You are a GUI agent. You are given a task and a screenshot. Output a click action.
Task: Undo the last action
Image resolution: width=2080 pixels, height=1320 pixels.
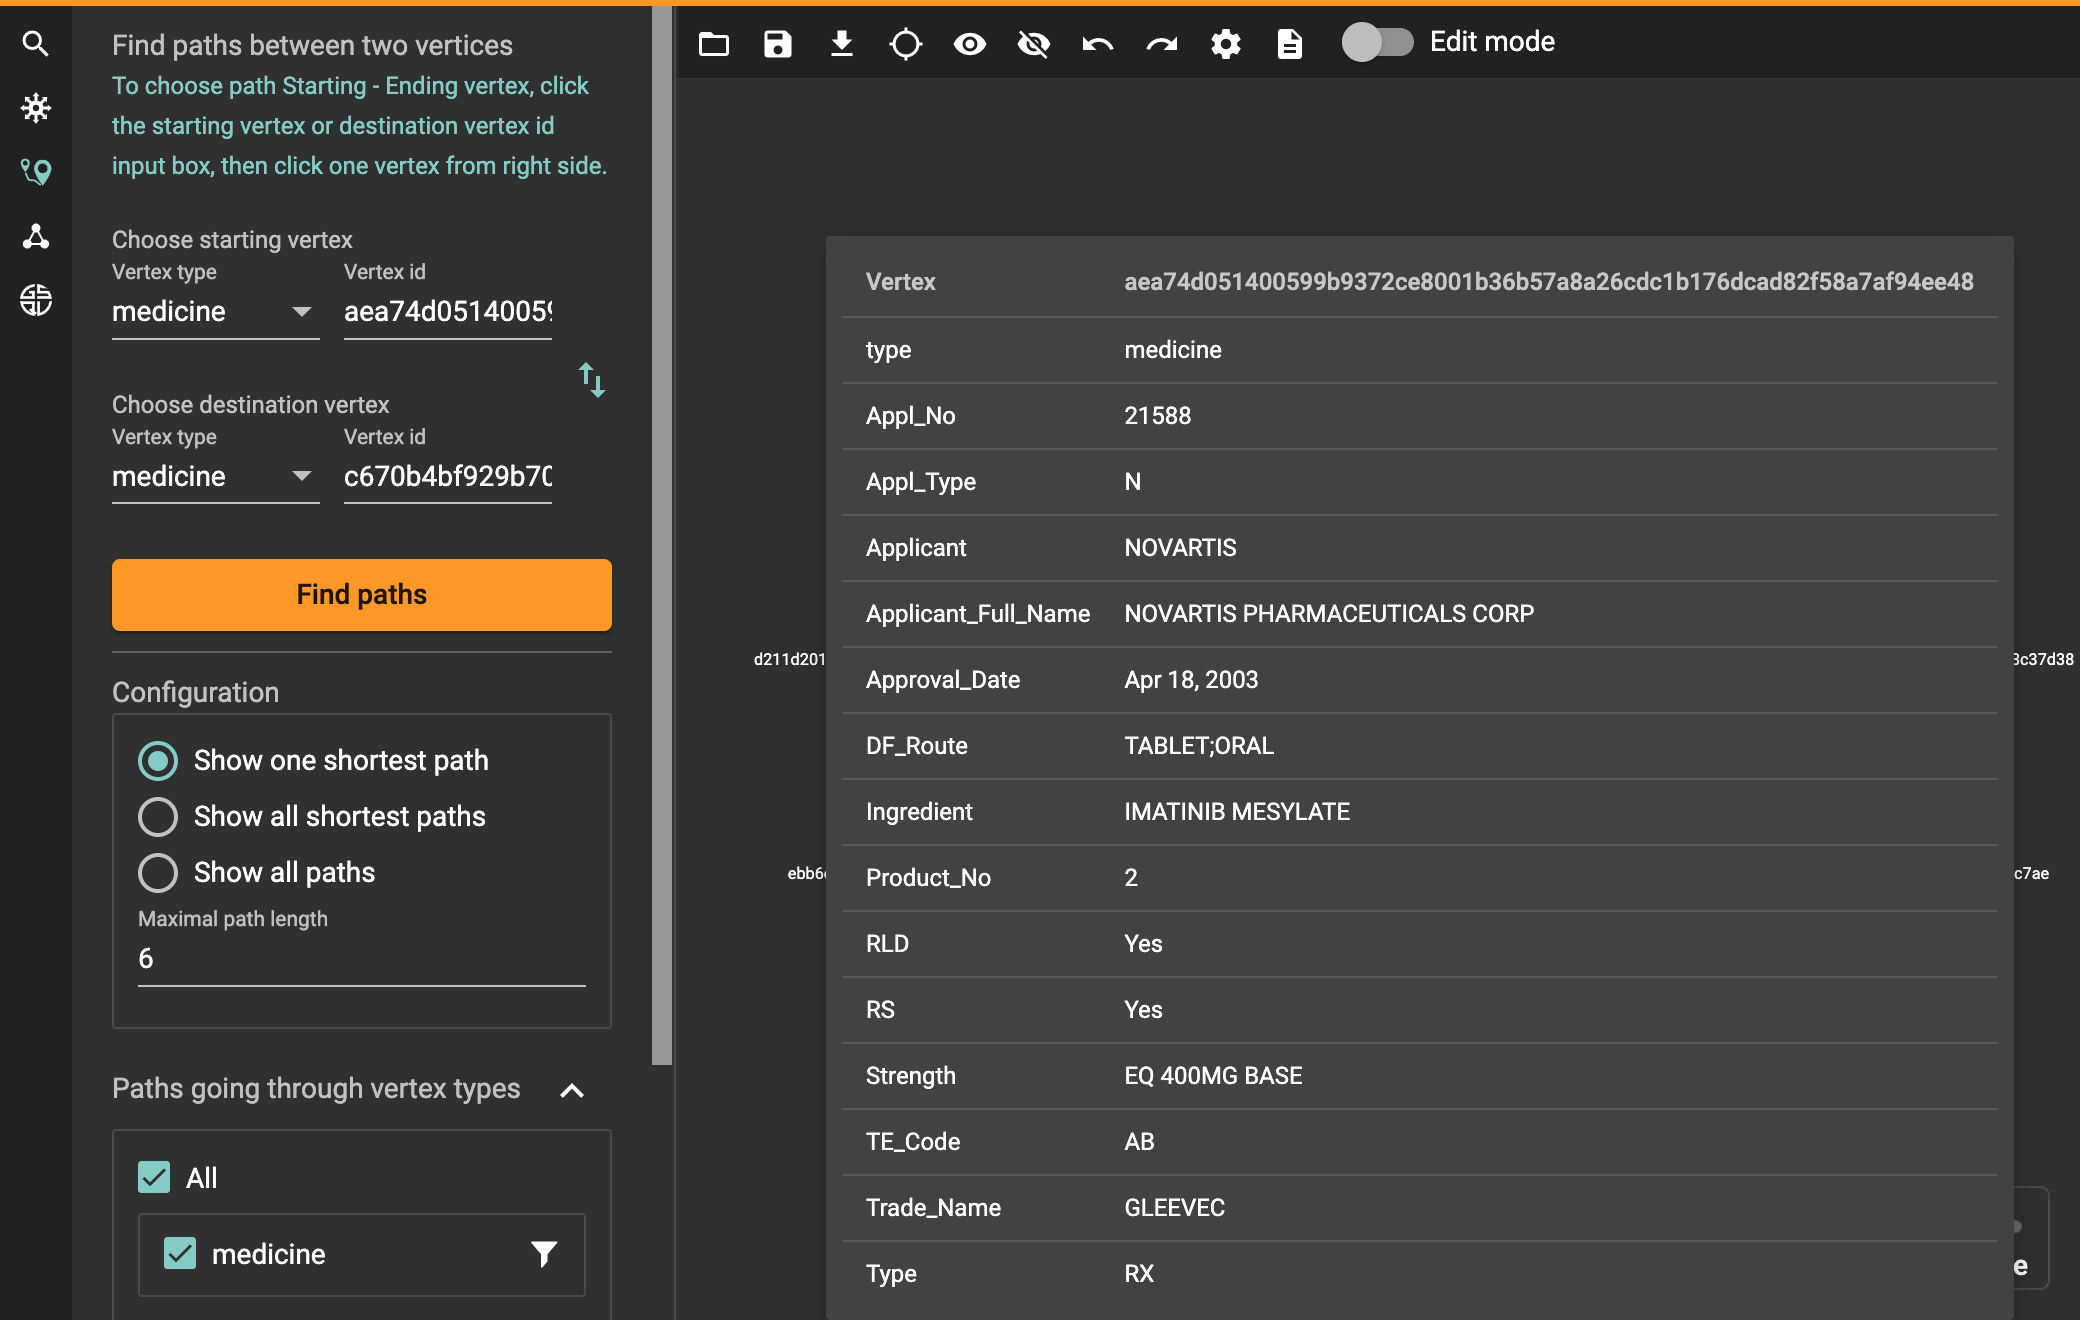click(1098, 44)
